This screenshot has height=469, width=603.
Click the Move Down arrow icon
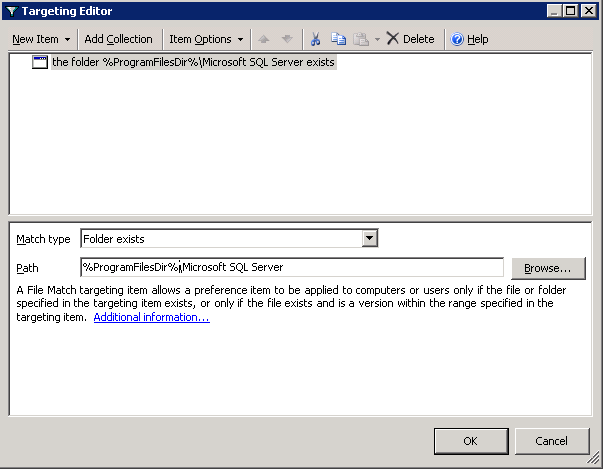(x=287, y=39)
